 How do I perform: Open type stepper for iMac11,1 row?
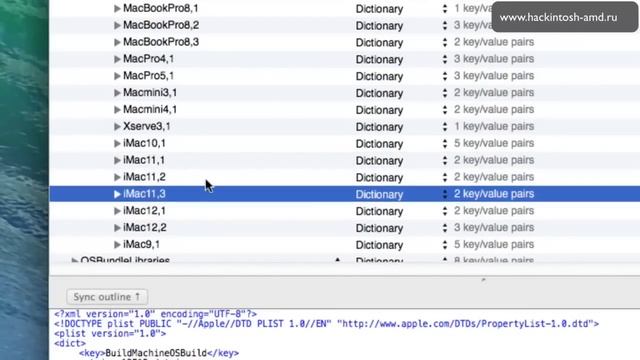[x=444, y=160]
